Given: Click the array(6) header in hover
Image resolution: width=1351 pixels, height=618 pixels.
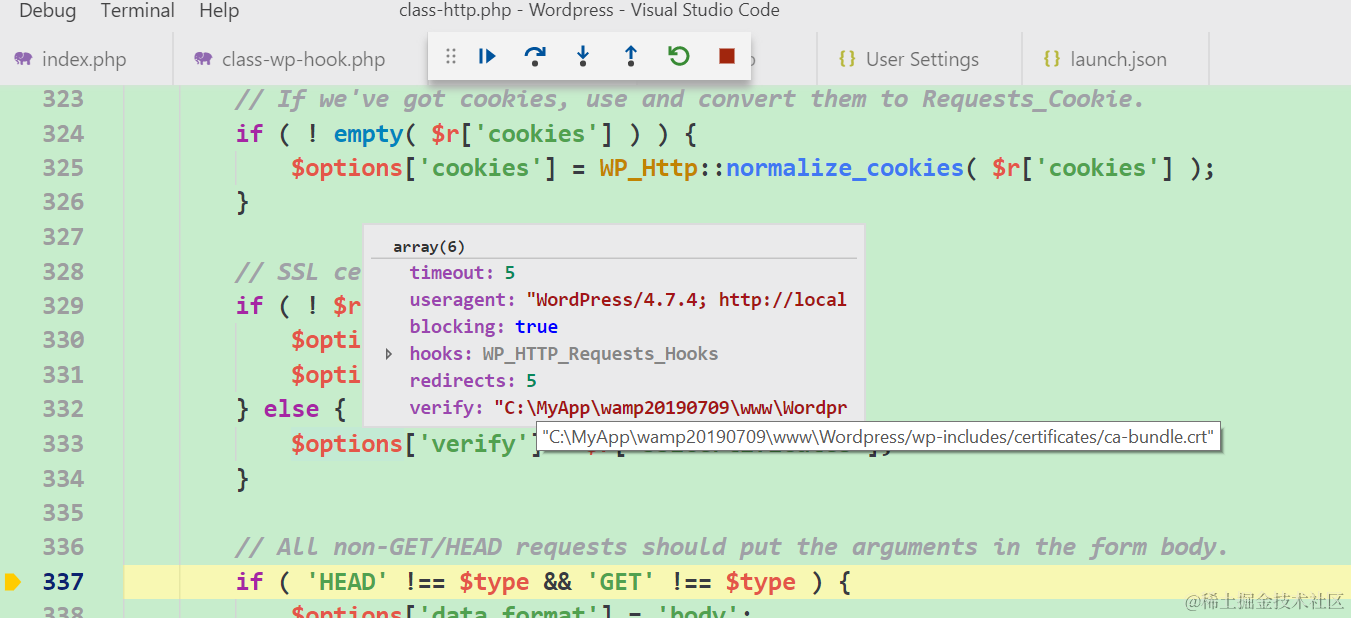Looking at the screenshot, I should pyautogui.click(x=429, y=247).
